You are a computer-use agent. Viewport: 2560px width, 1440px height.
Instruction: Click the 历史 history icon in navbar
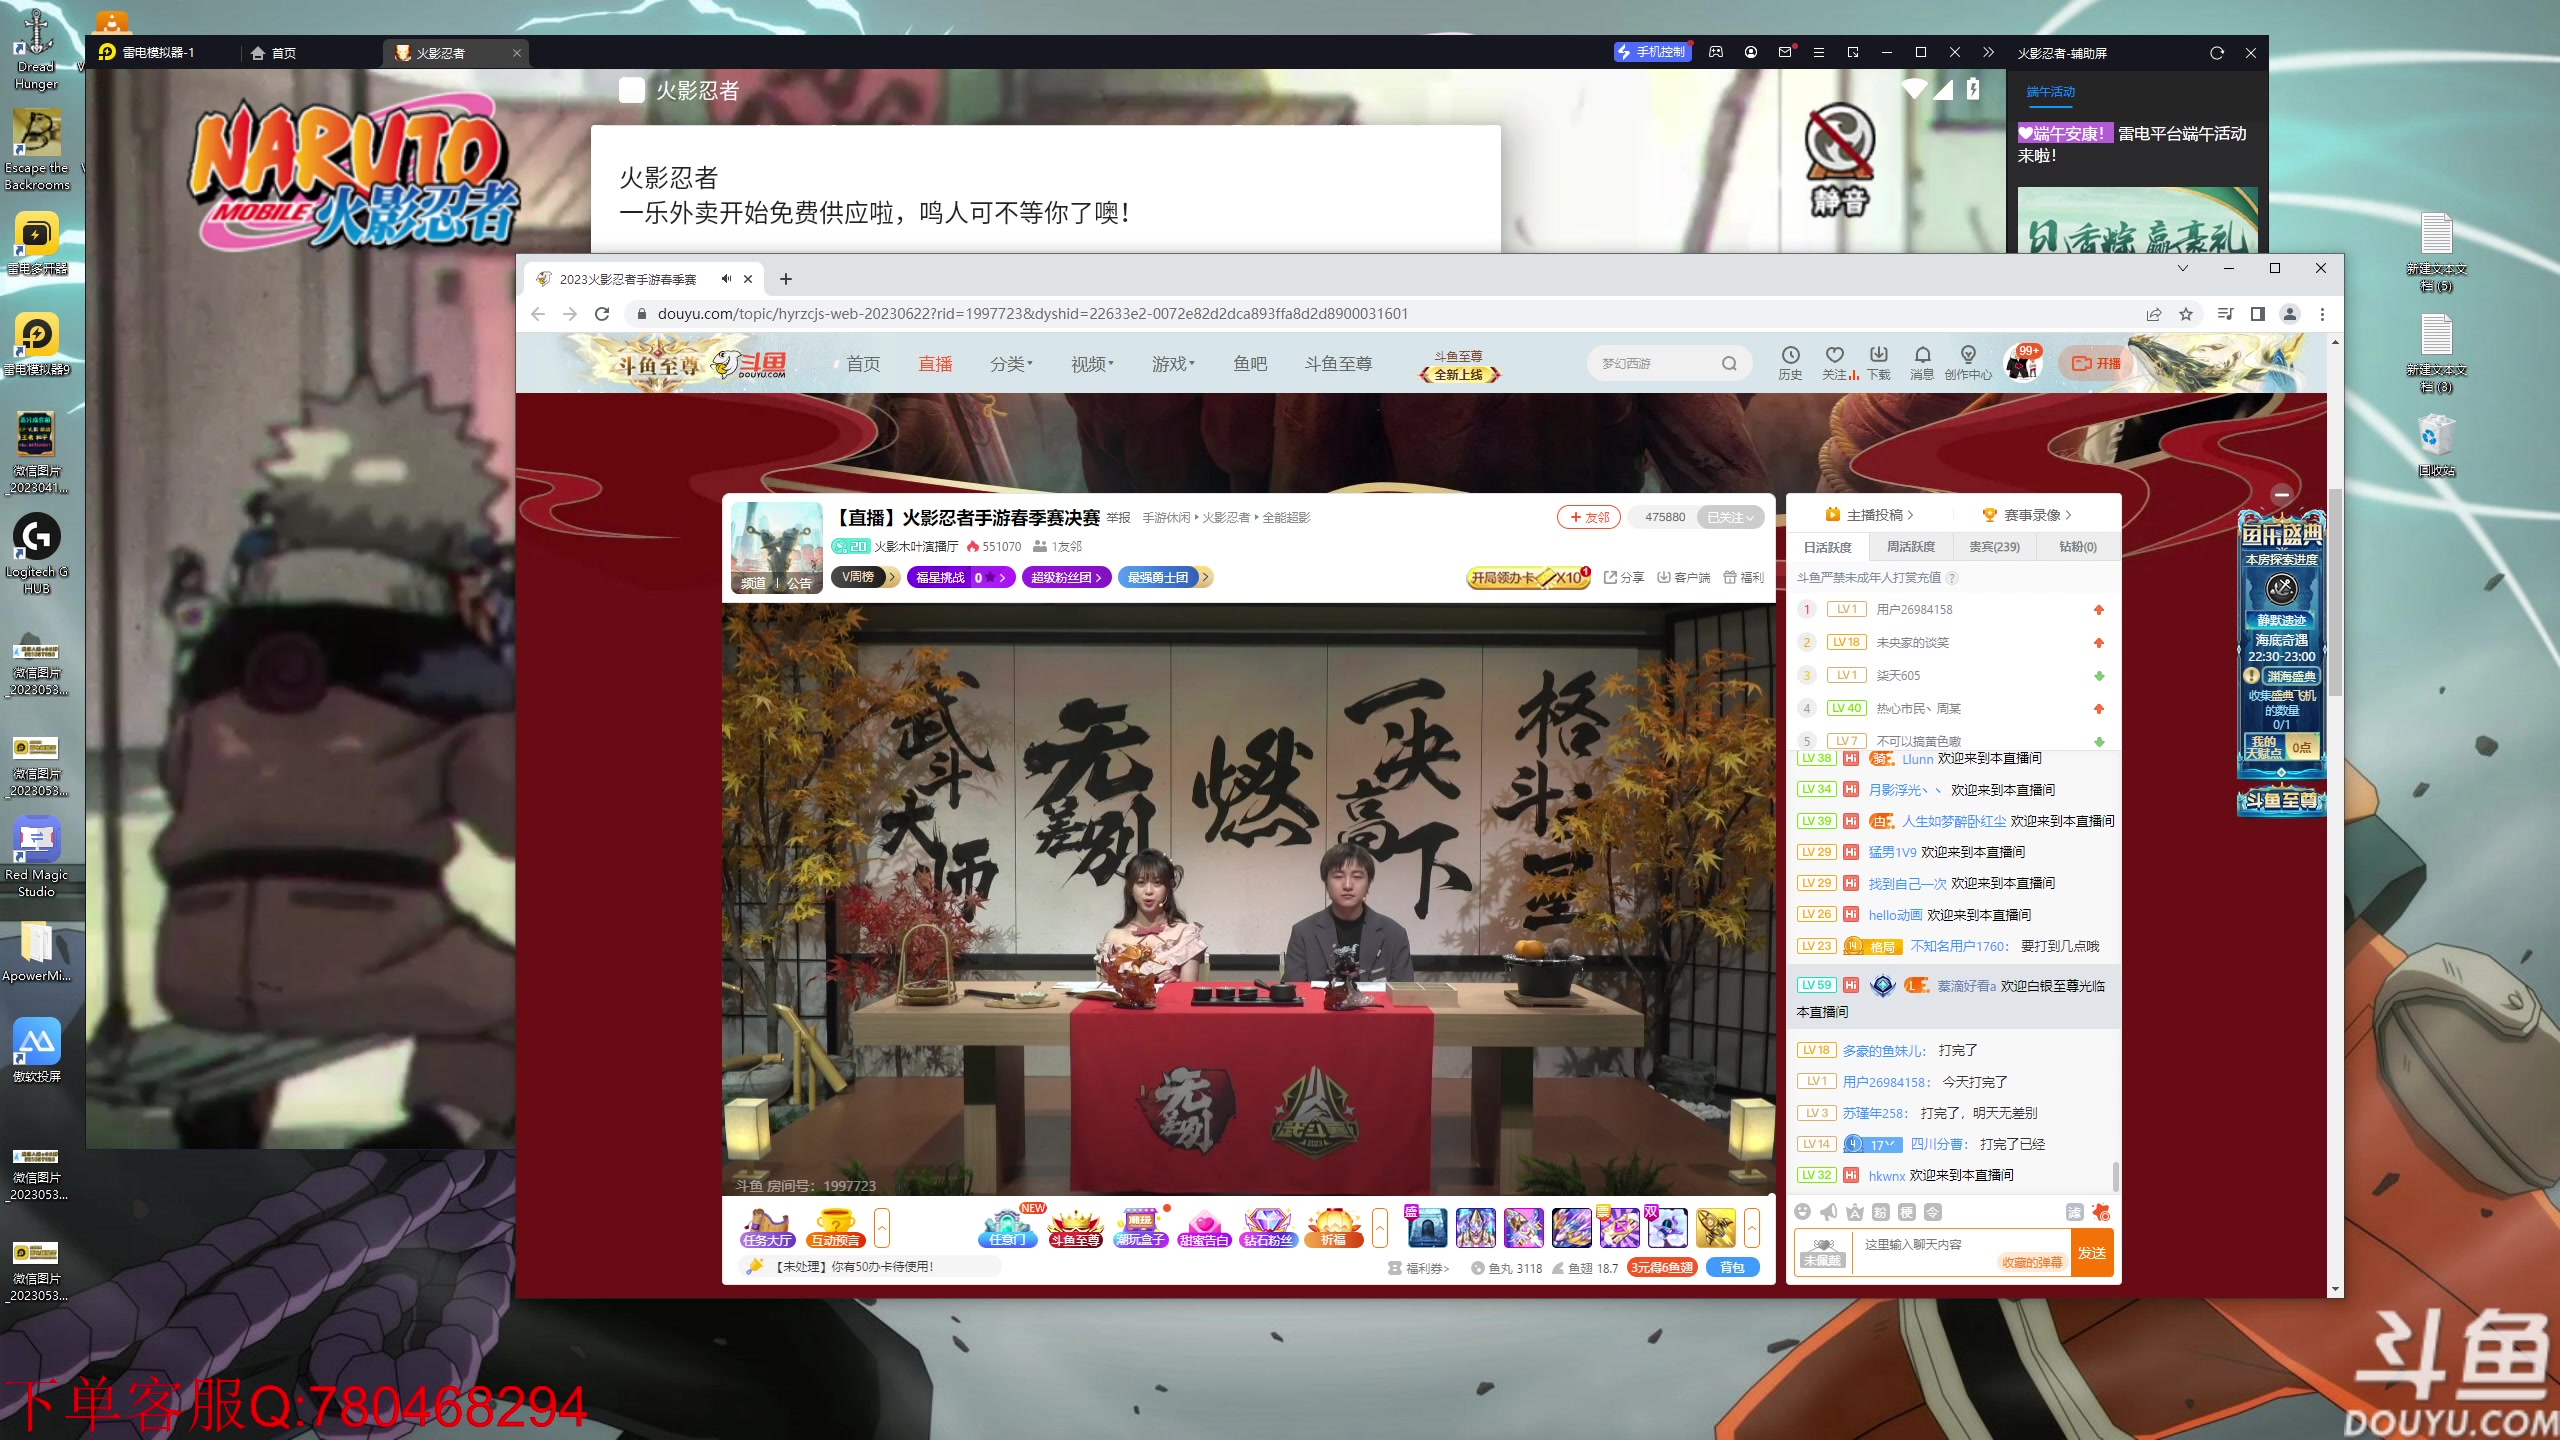pos(1789,362)
